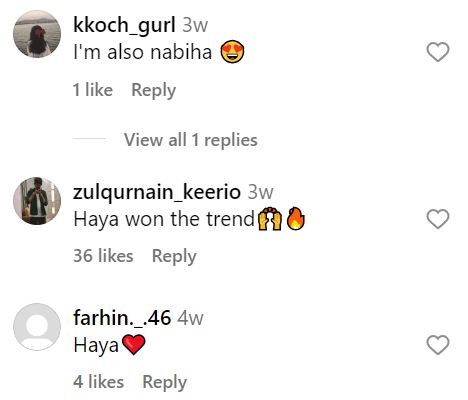Like kkoch_gurl's comment with the heart icon
The image size is (468, 400).
438,52
